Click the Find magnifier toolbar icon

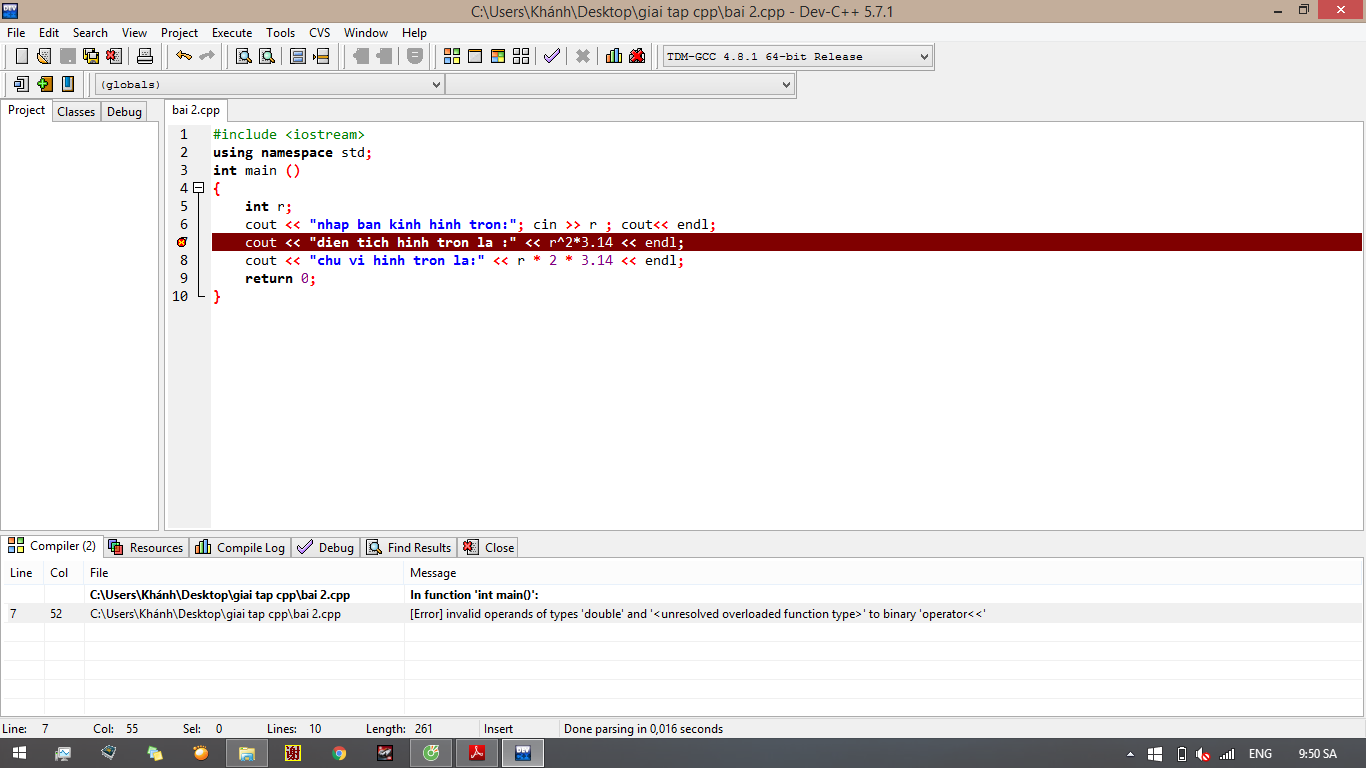tap(243, 56)
